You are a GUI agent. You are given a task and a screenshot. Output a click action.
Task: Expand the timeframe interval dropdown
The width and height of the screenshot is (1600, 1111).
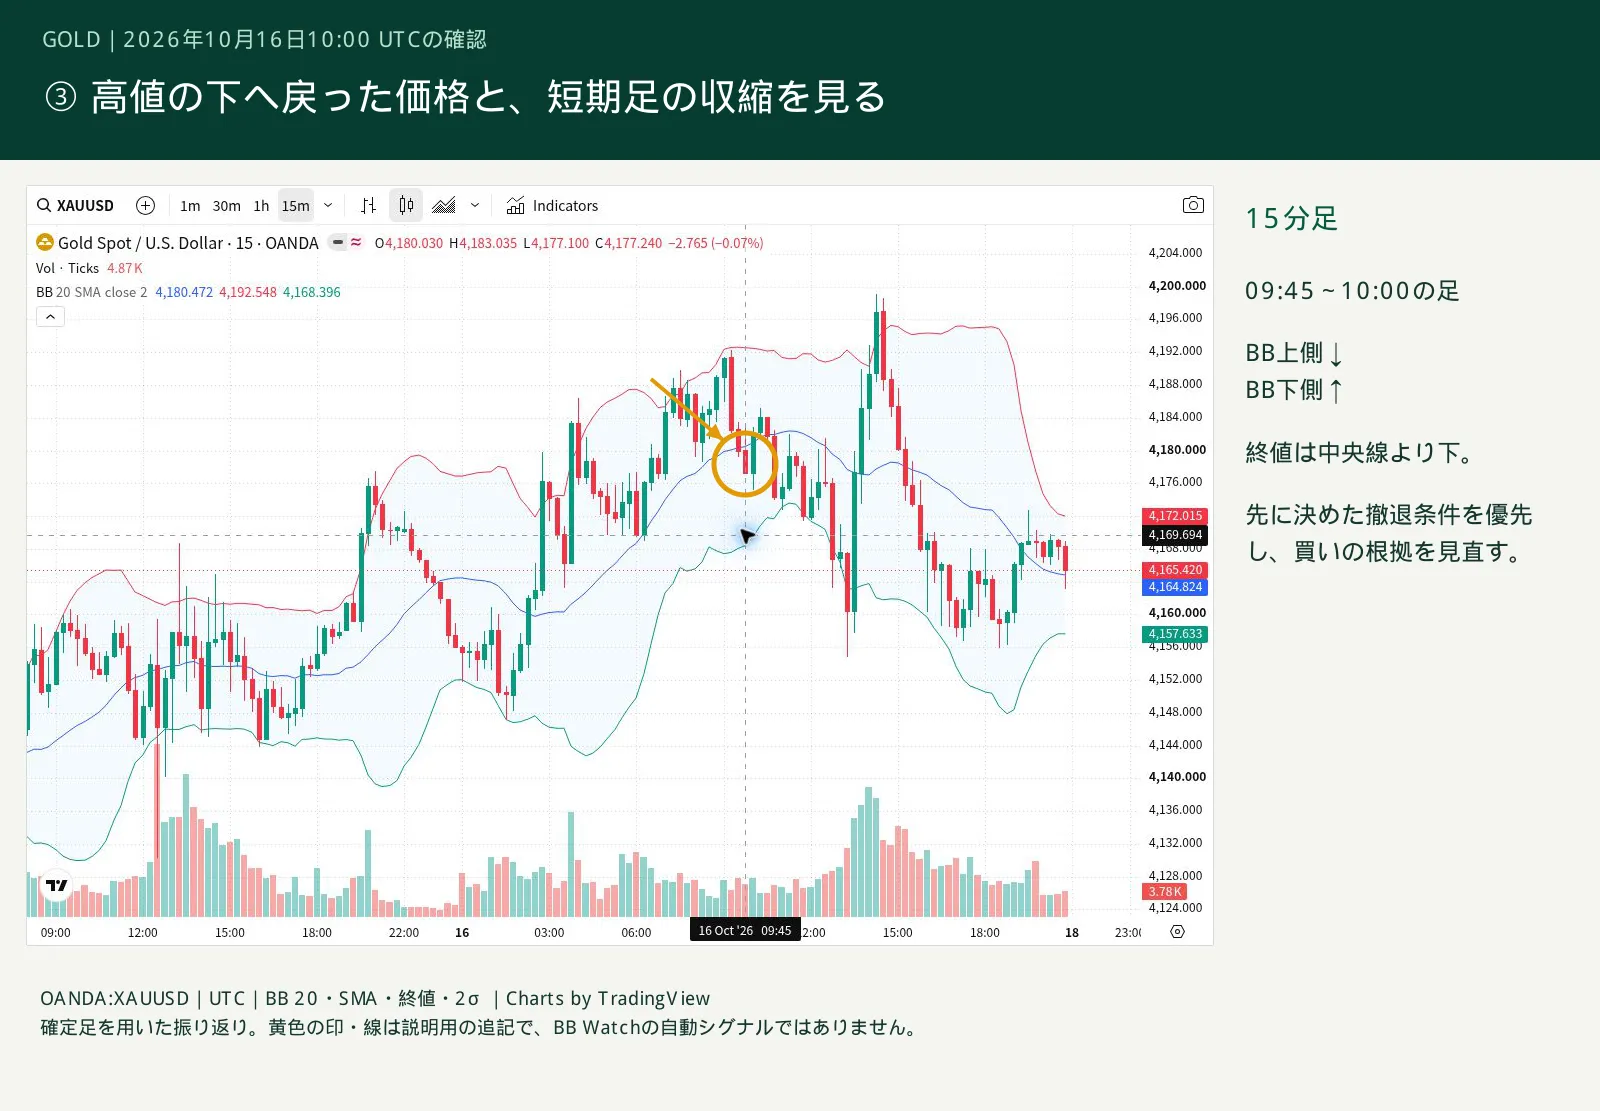coord(328,206)
